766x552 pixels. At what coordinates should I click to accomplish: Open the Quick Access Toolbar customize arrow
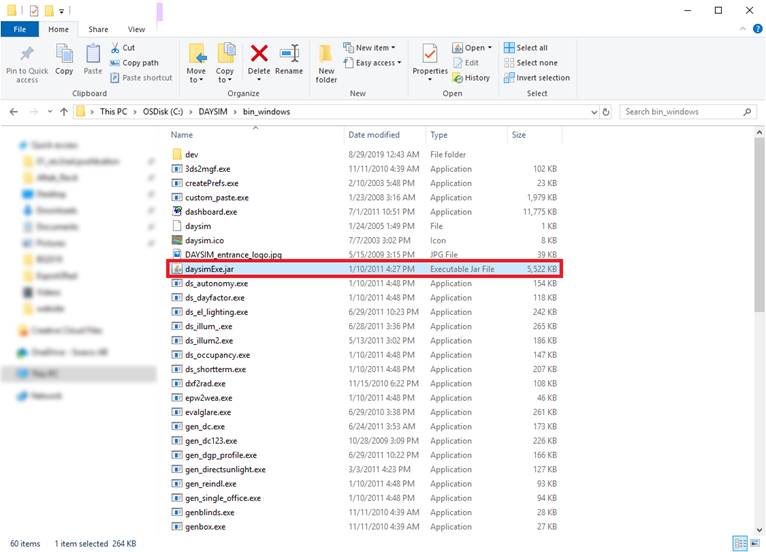pos(62,10)
